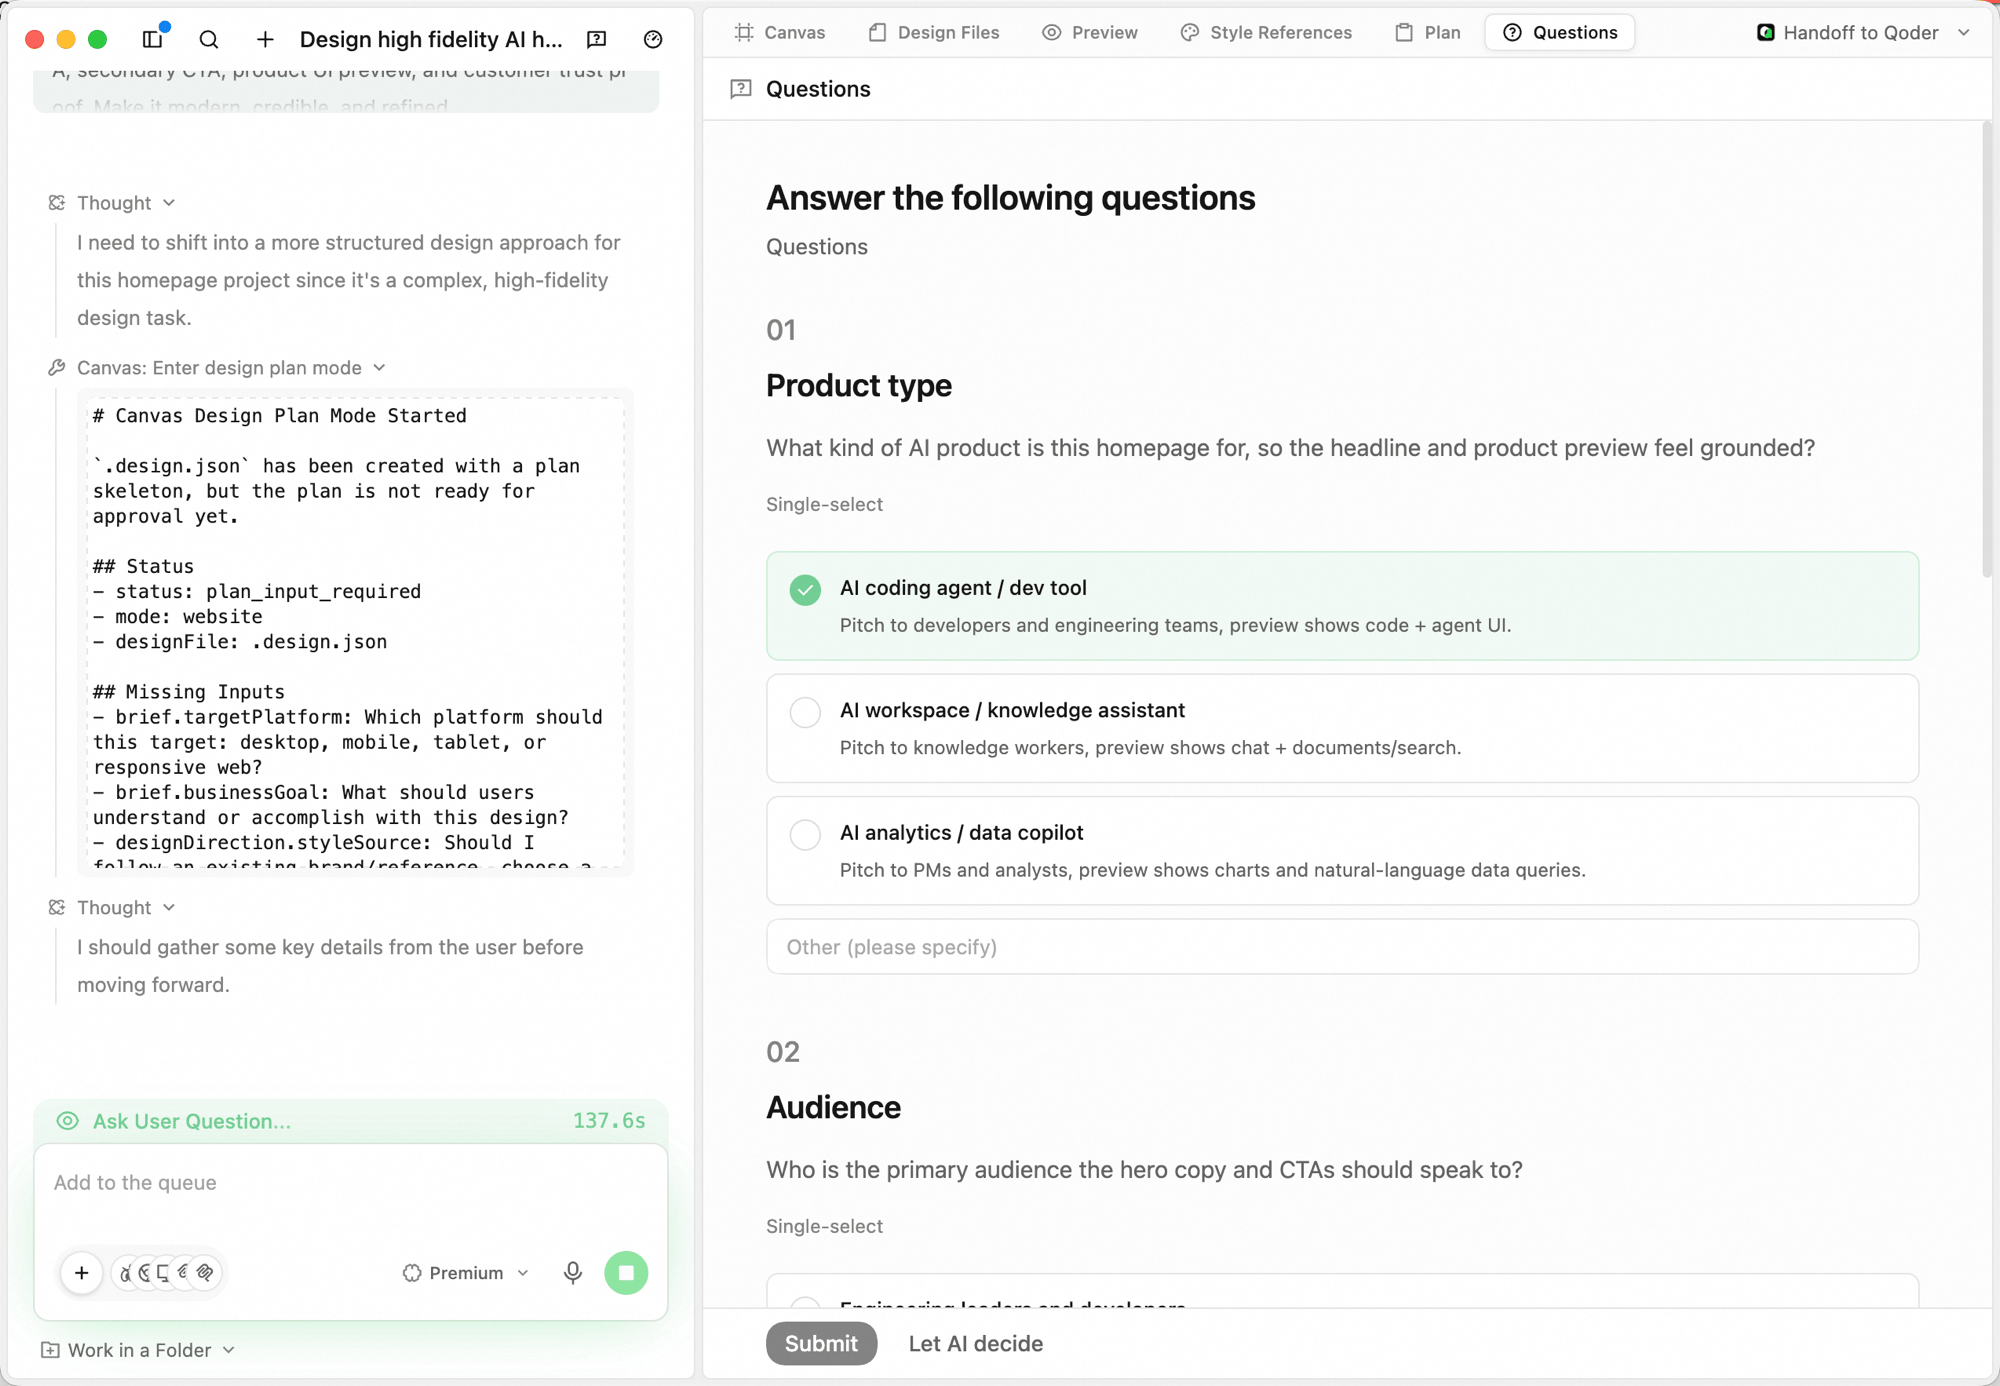Screen dimensions: 2000x1386
Task: Click the Qoder logo icon
Action: tap(1766, 33)
